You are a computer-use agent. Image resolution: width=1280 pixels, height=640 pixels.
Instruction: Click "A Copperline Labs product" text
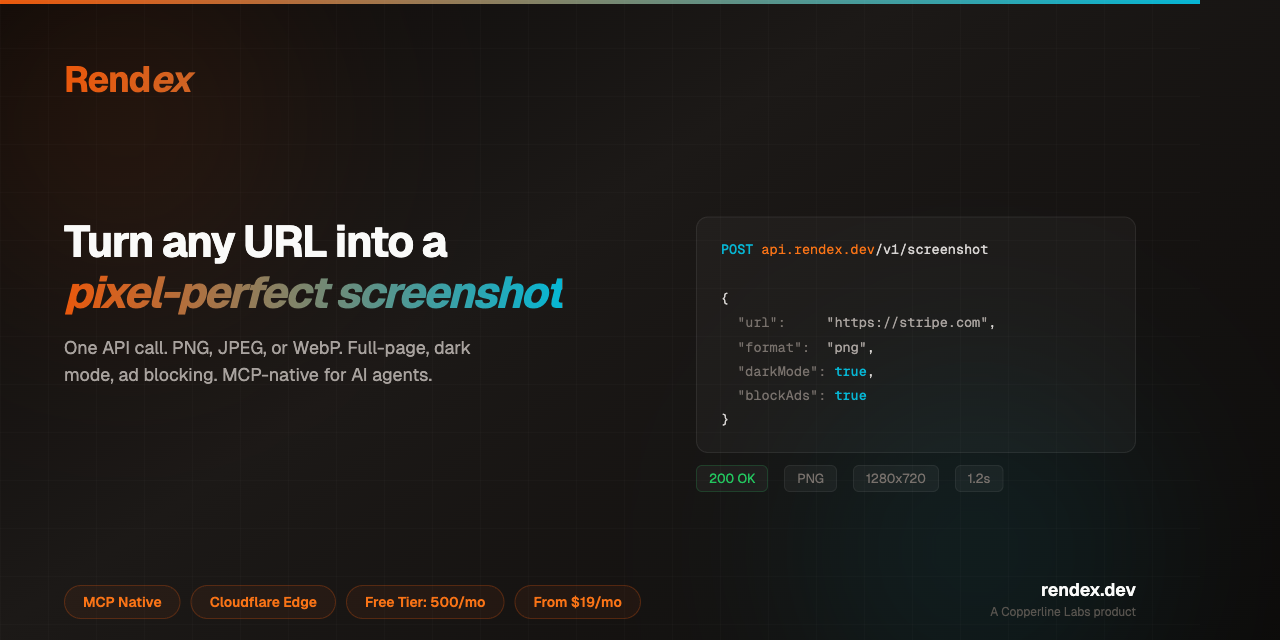pyautogui.click(x=1063, y=612)
